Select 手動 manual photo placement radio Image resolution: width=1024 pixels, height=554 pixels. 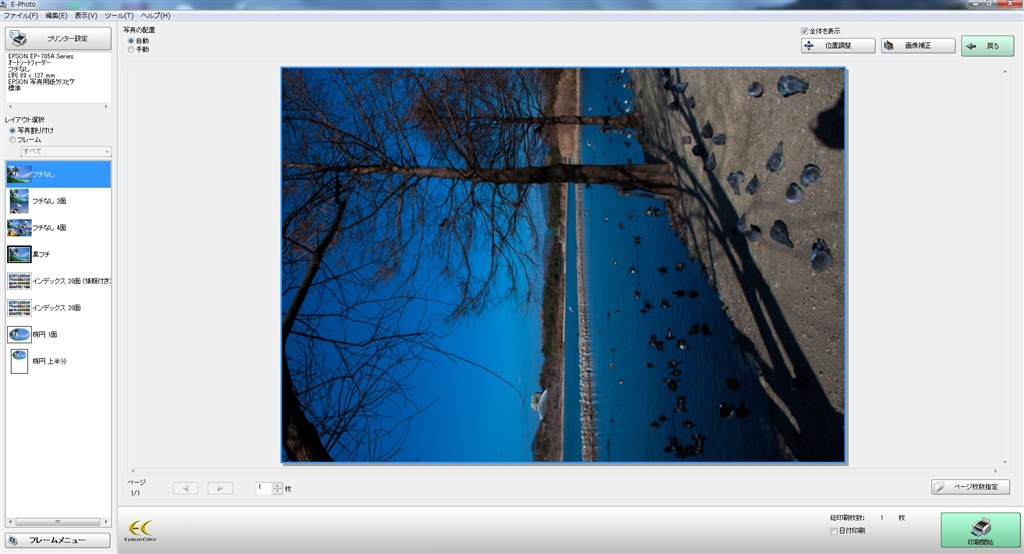pyautogui.click(x=131, y=49)
